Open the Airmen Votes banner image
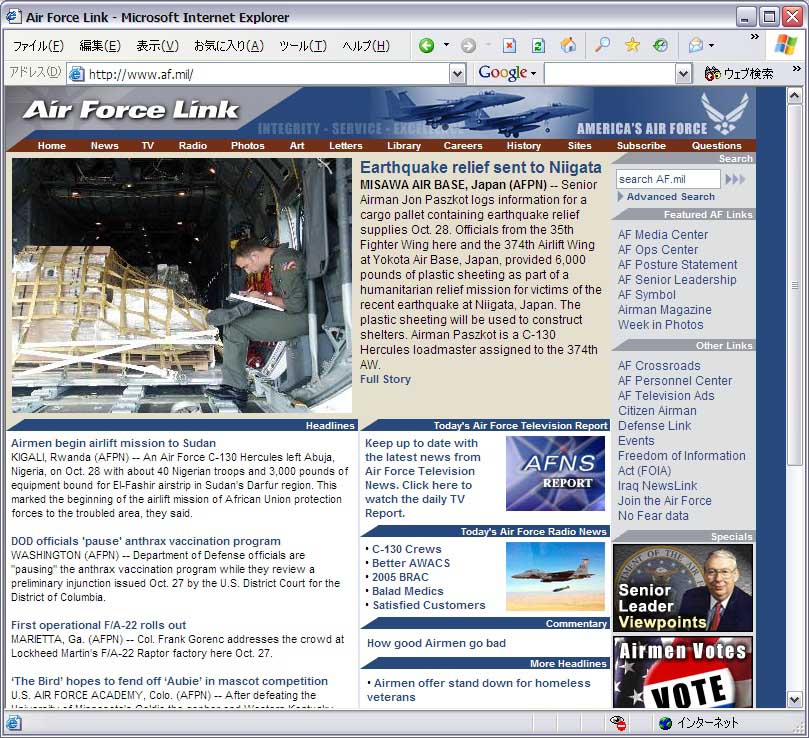 coord(683,672)
